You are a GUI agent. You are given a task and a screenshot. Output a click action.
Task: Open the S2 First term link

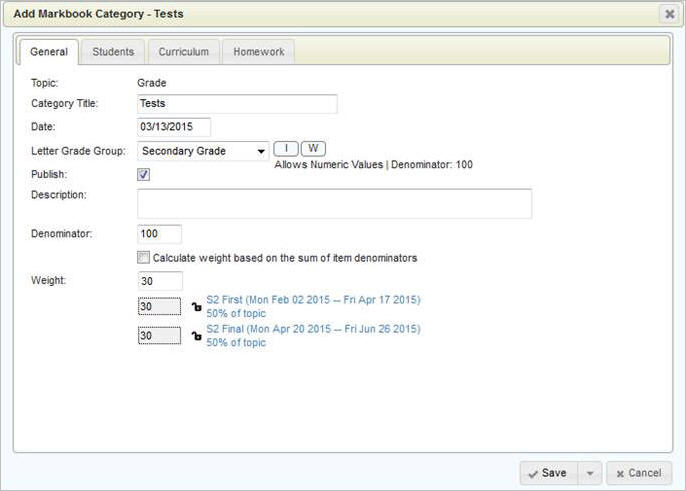coord(313,300)
